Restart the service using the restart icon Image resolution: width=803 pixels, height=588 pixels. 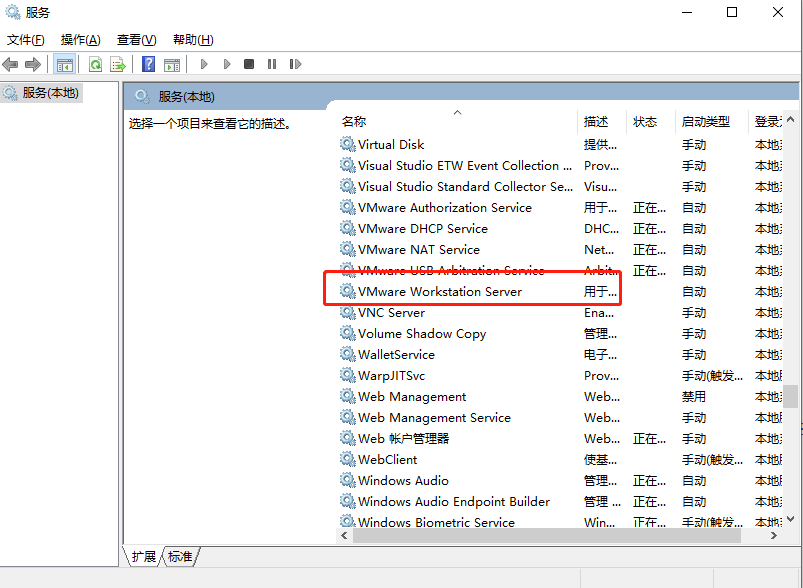(296, 64)
